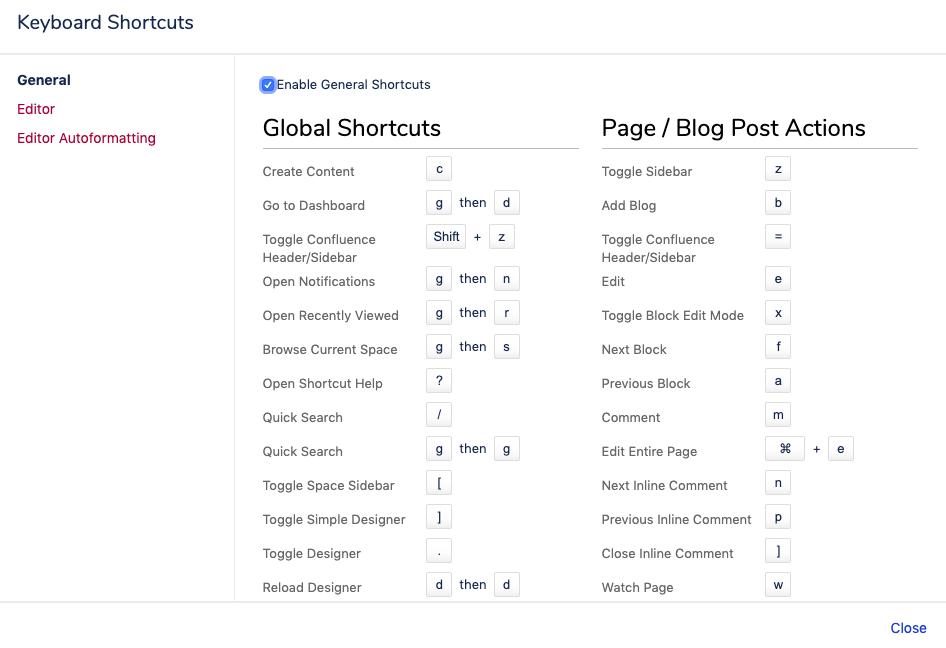Viewport: 946px width, 648px height.
Task: Click 'n' key in Open Notifications row
Action: pyautogui.click(x=507, y=279)
